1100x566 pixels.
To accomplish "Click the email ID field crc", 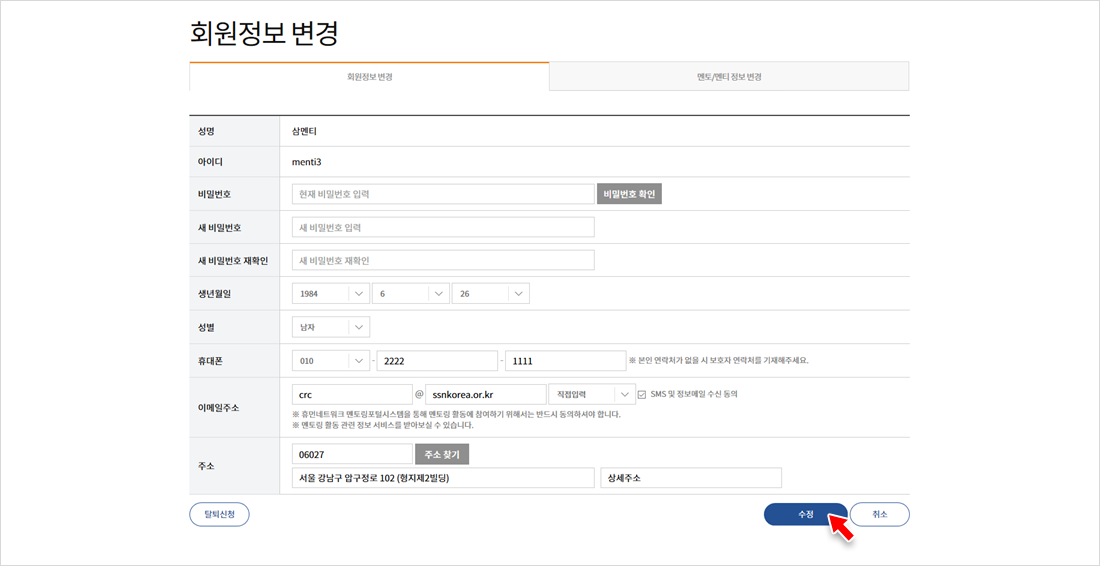I will (352, 394).
